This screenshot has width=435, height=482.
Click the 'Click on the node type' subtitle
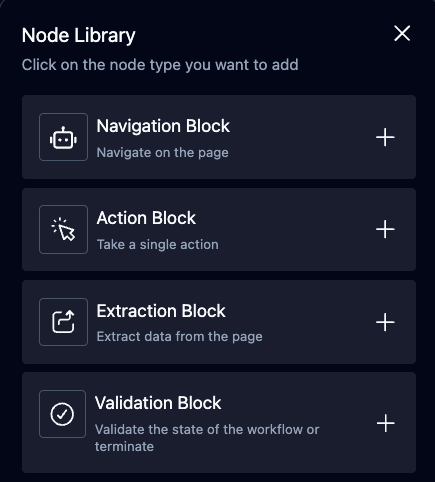point(160,65)
